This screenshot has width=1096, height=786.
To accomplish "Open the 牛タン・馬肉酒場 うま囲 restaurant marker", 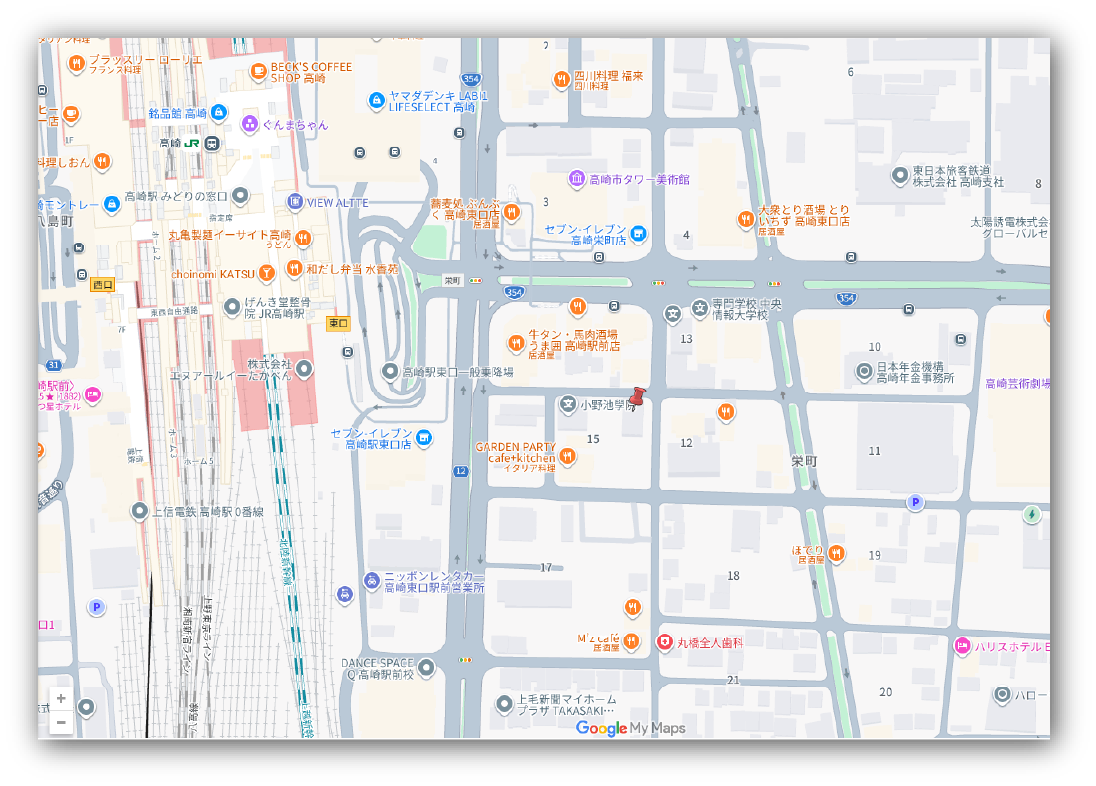I will 516,343.
